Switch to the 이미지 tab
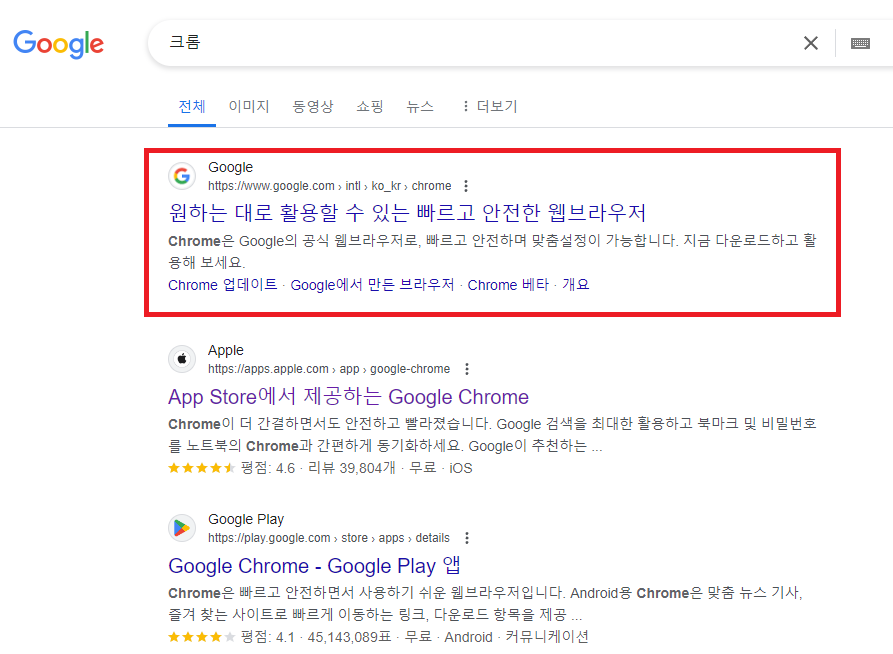 [x=249, y=107]
